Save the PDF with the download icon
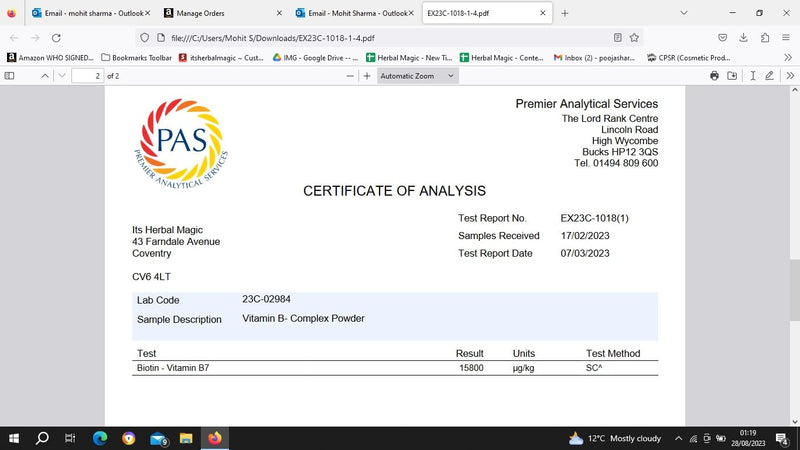 (x=732, y=76)
